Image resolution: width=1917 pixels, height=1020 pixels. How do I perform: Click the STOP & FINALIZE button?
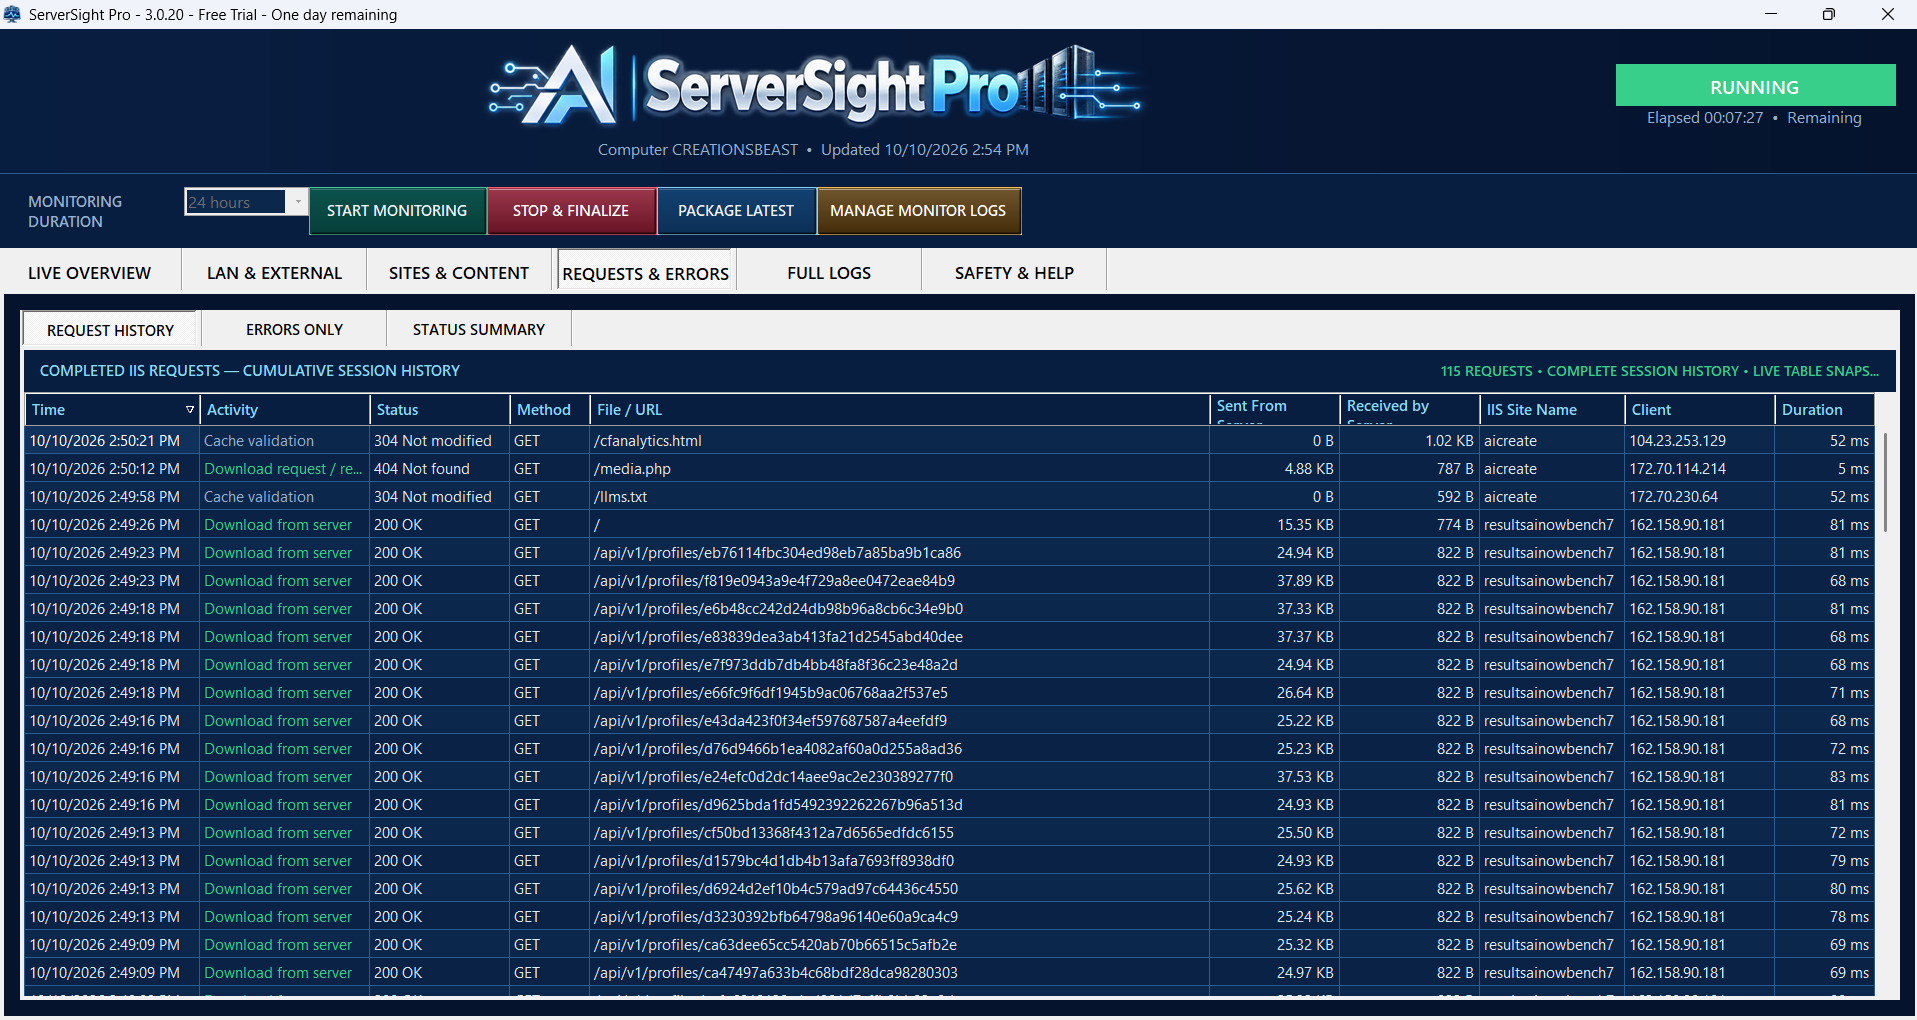[x=571, y=211]
